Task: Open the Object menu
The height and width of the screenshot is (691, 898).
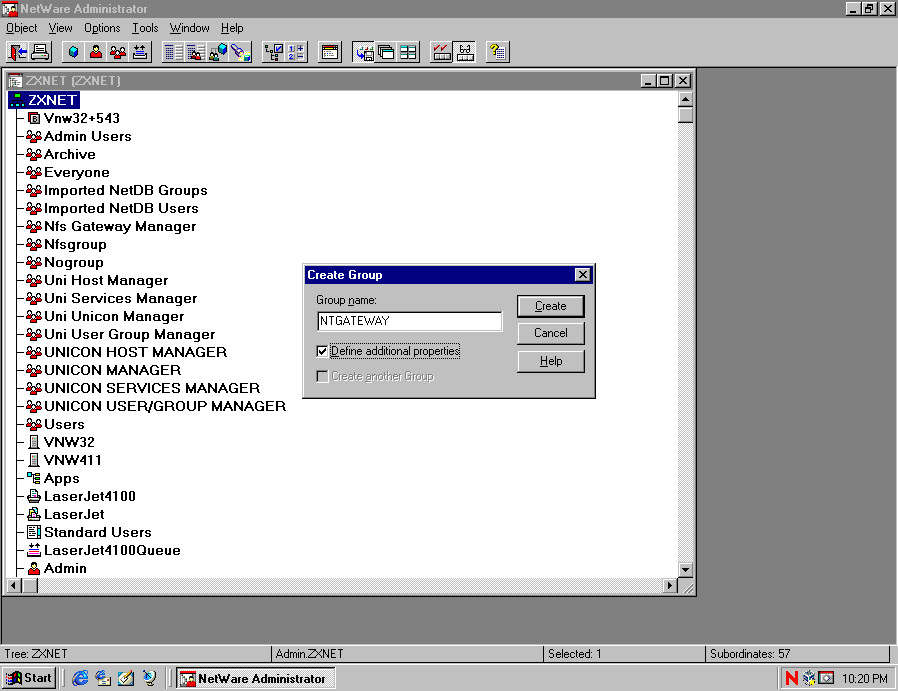Action: click(x=22, y=27)
